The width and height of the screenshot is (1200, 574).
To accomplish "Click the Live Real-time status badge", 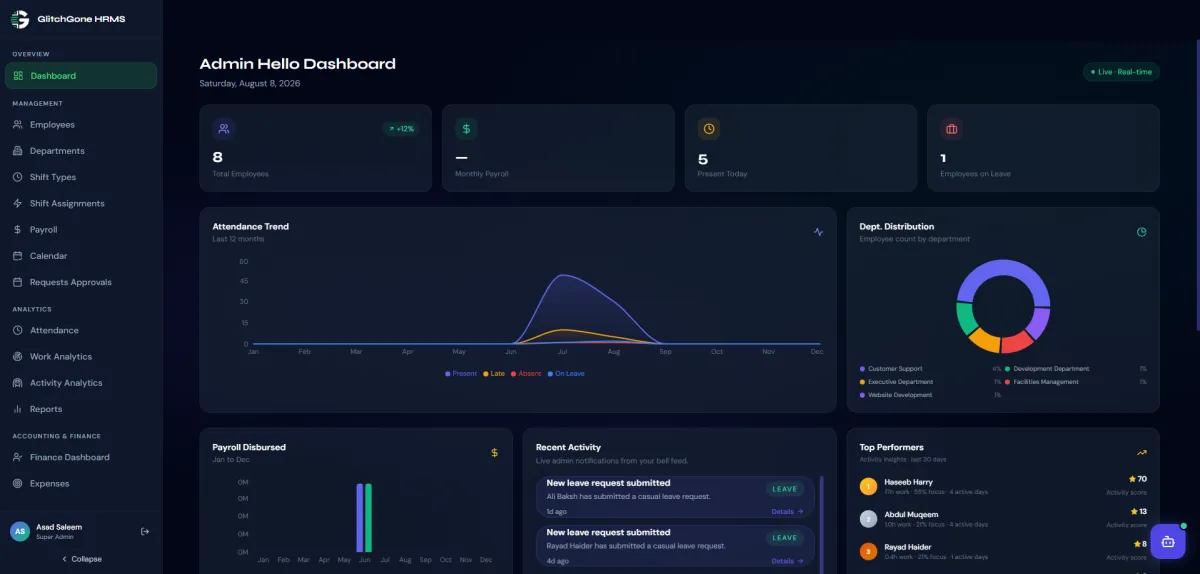I will pyautogui.click(x=1121, y=72).
